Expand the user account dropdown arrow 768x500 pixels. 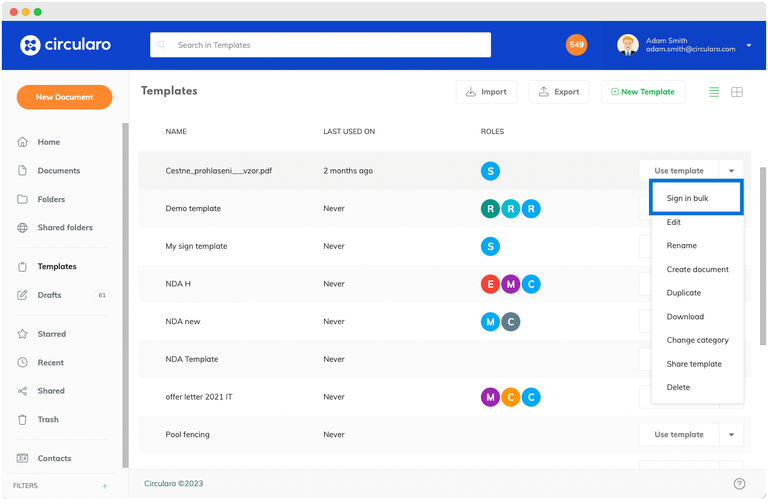click(748, 47)
